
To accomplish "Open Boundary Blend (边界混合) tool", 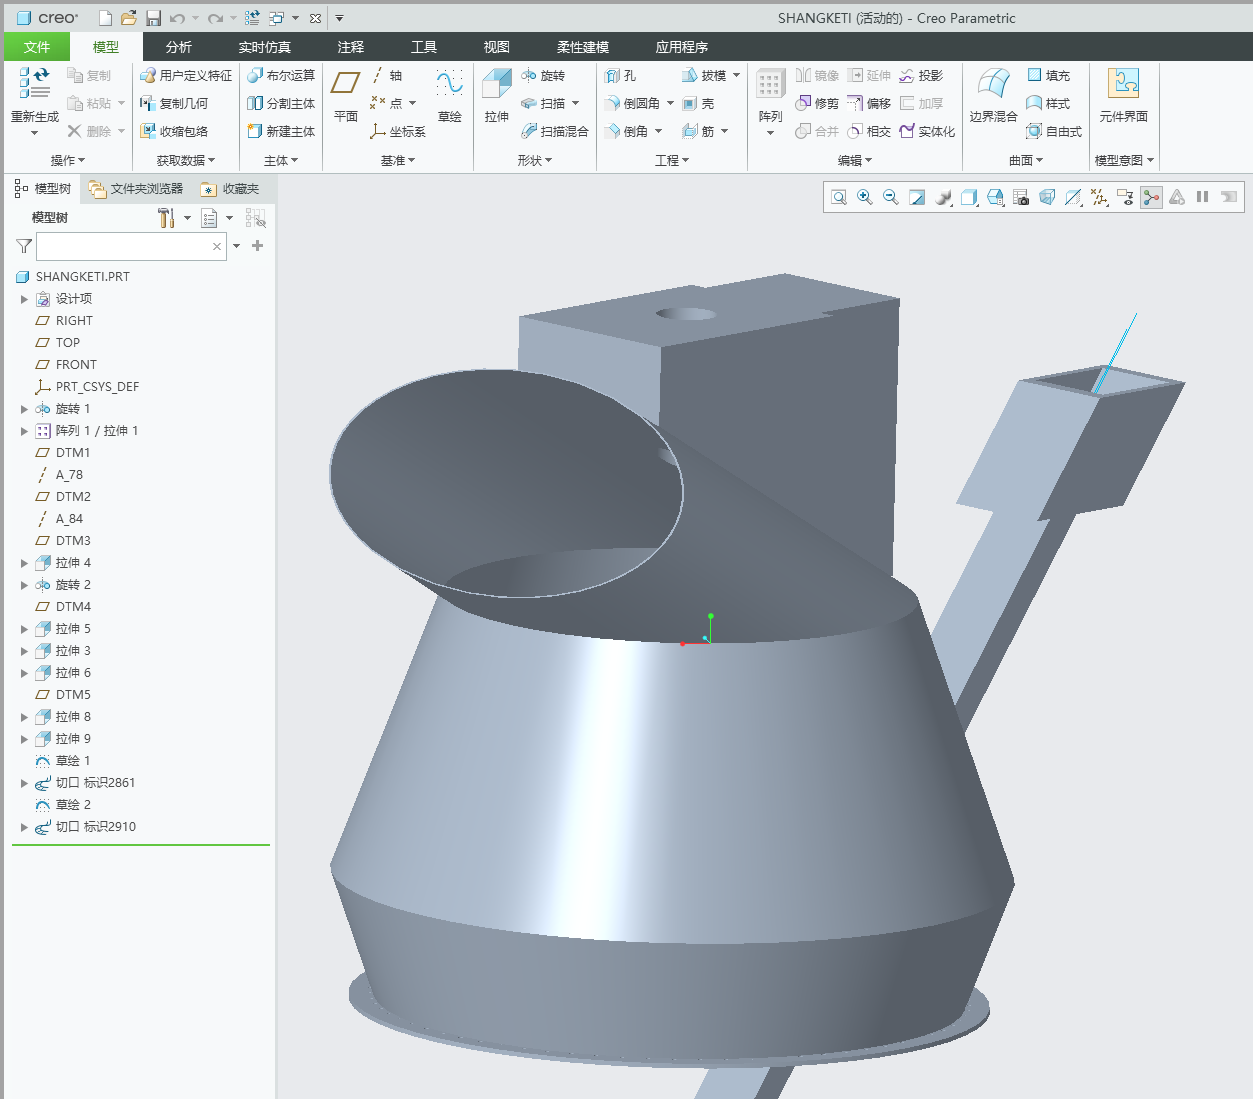I will coord(993,96).
